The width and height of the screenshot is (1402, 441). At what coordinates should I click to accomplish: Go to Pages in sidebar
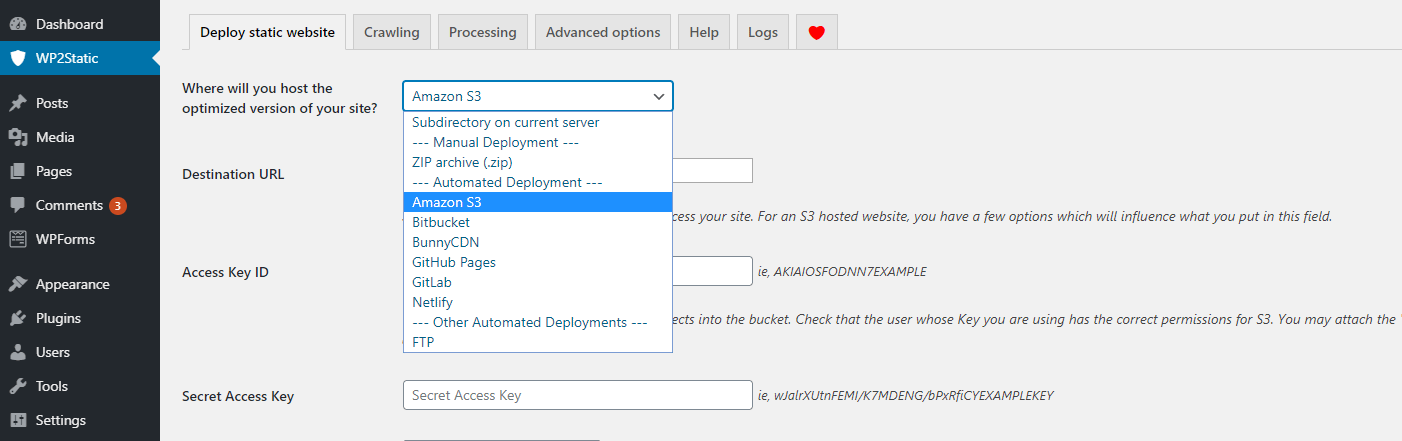coord(80,171)
